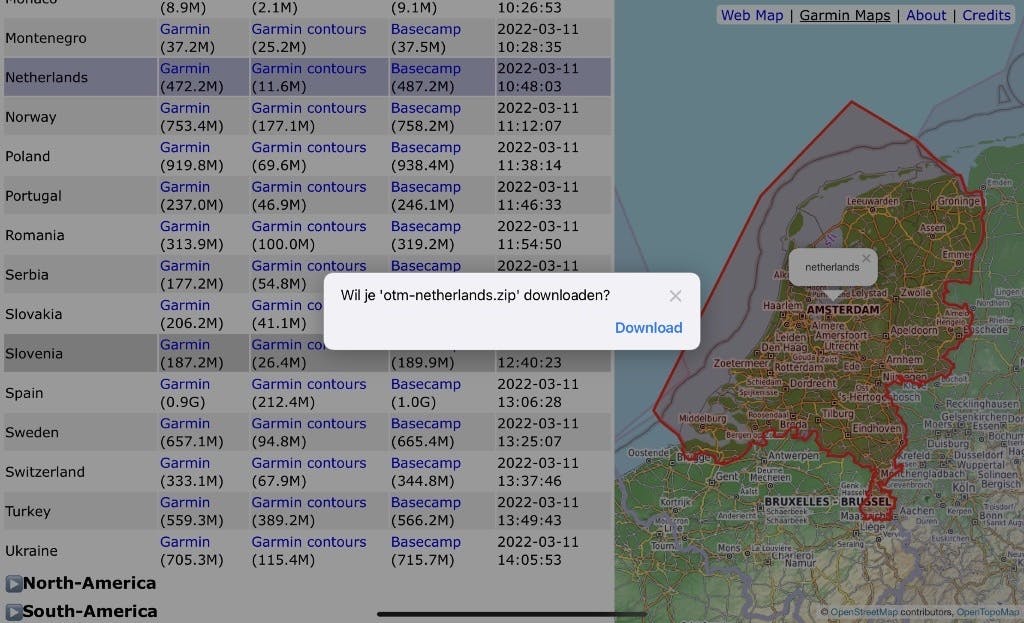1024x623 pixels.
Task: Select the Netherlands country name cell
Action: point(80,77)
